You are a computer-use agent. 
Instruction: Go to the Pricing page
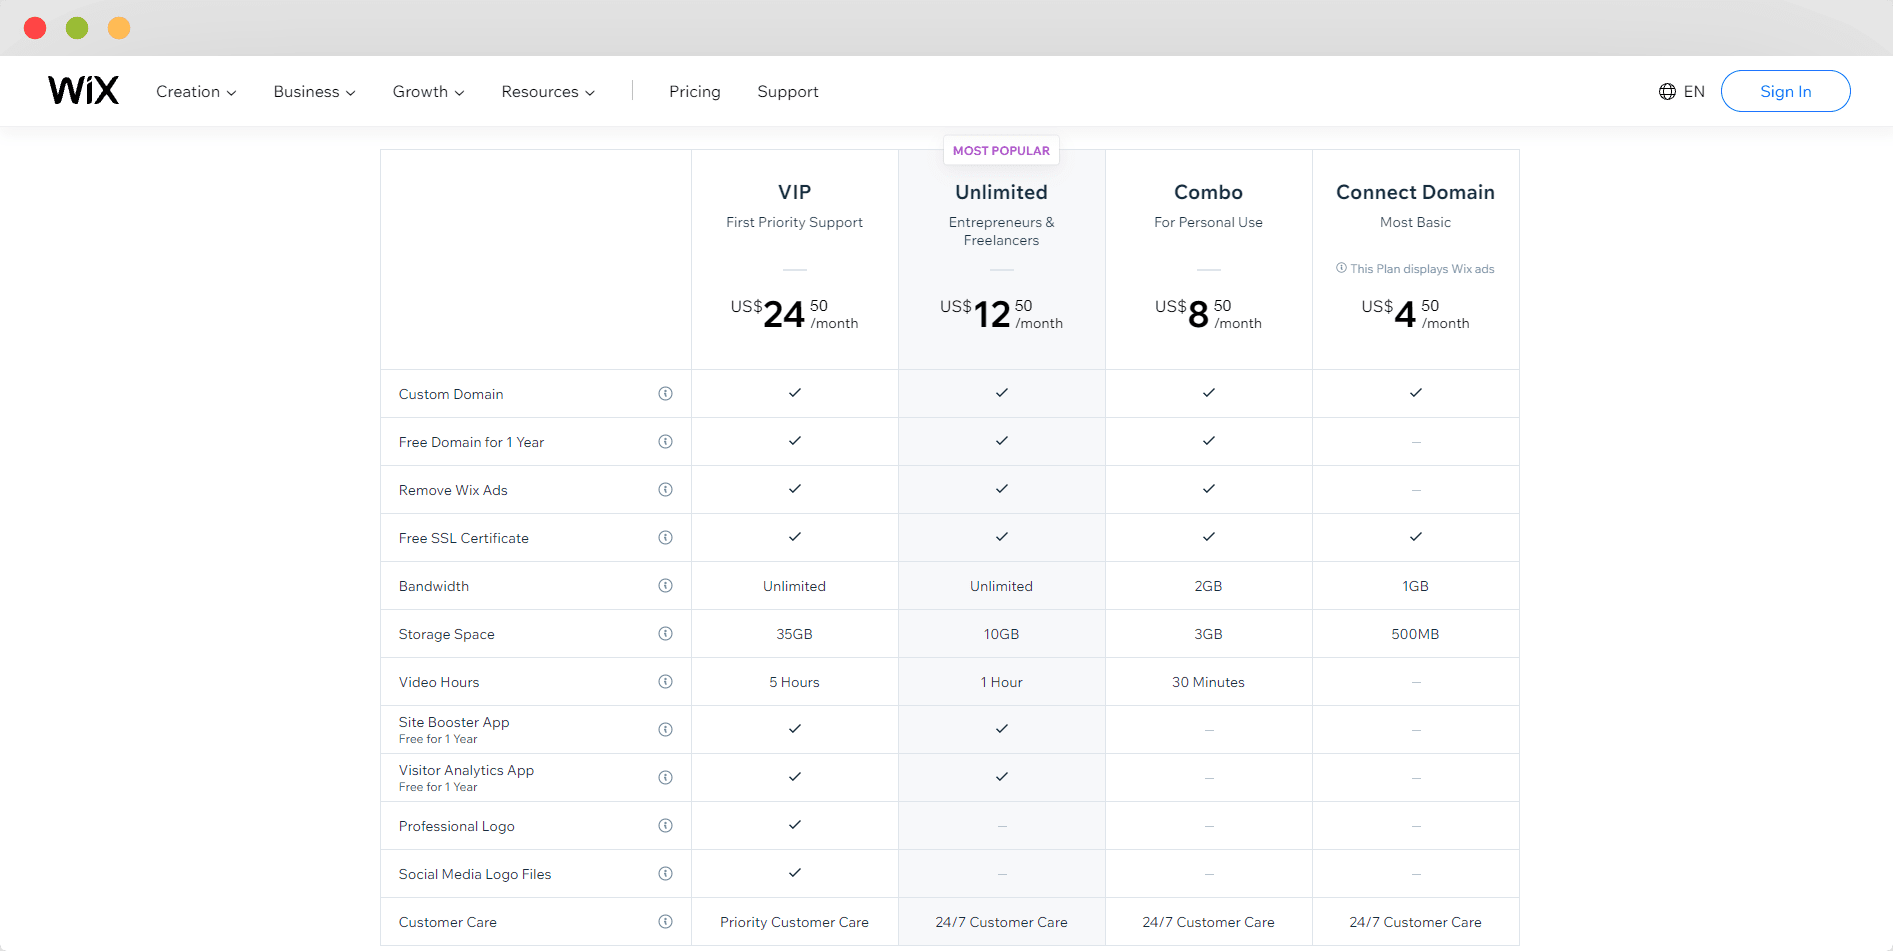tap(695, 92)
